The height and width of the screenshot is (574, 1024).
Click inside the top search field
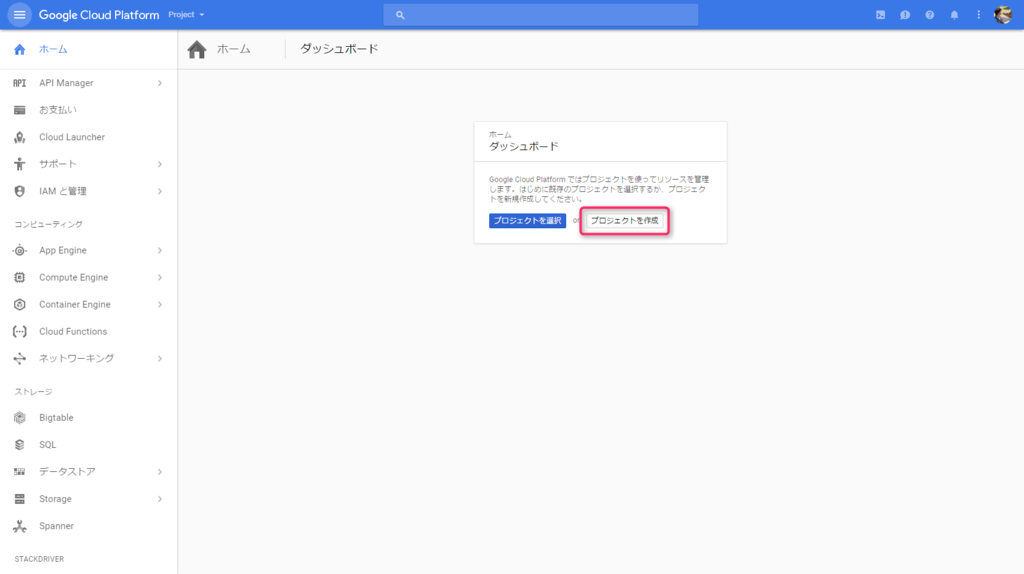[x=541, y=15]
